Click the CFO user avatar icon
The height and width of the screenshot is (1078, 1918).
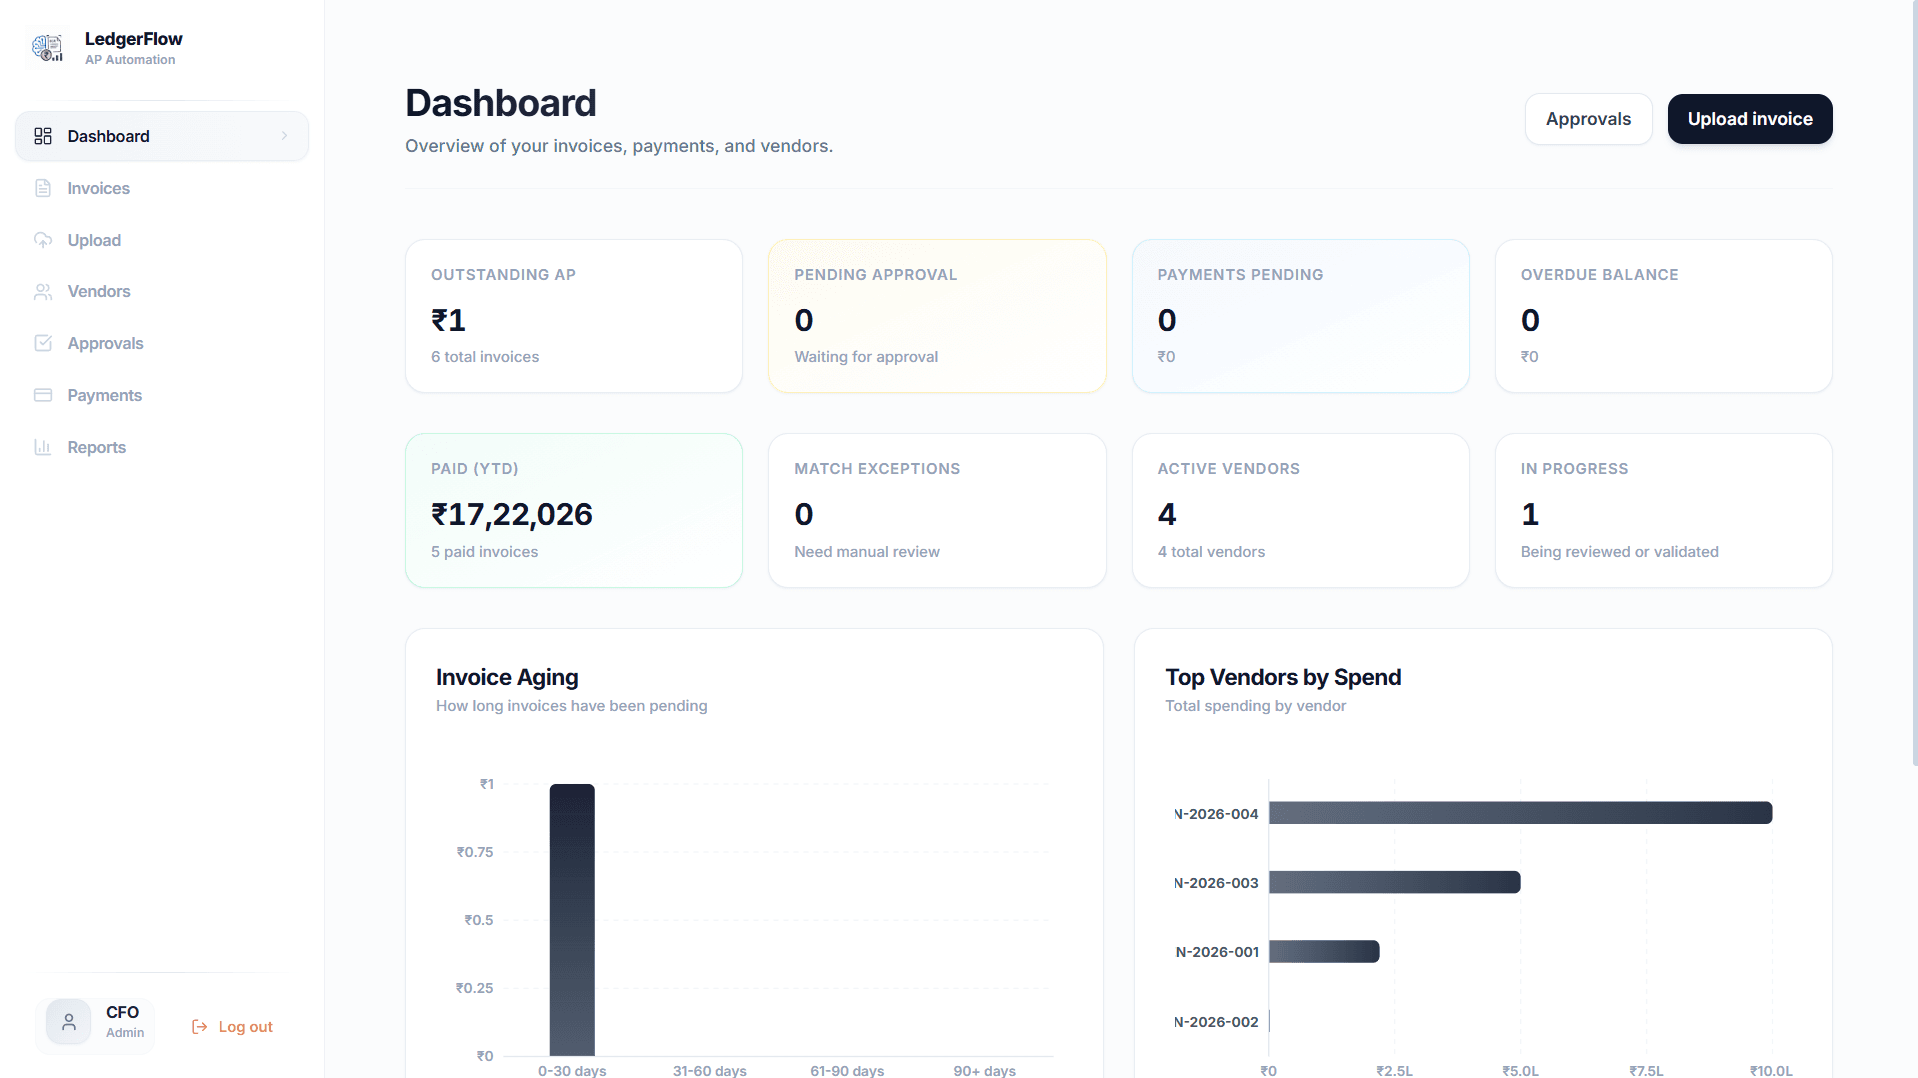(69, 1022)
